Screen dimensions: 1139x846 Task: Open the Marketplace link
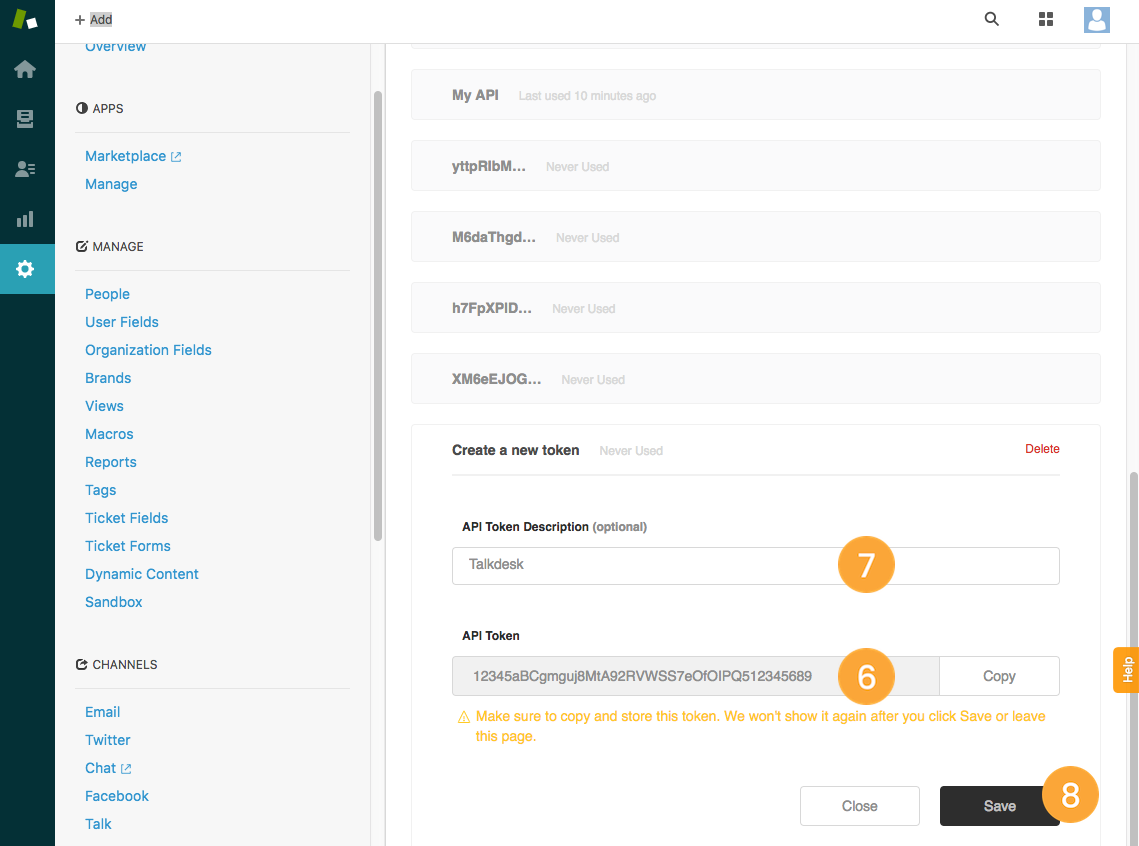coord(126,156)
